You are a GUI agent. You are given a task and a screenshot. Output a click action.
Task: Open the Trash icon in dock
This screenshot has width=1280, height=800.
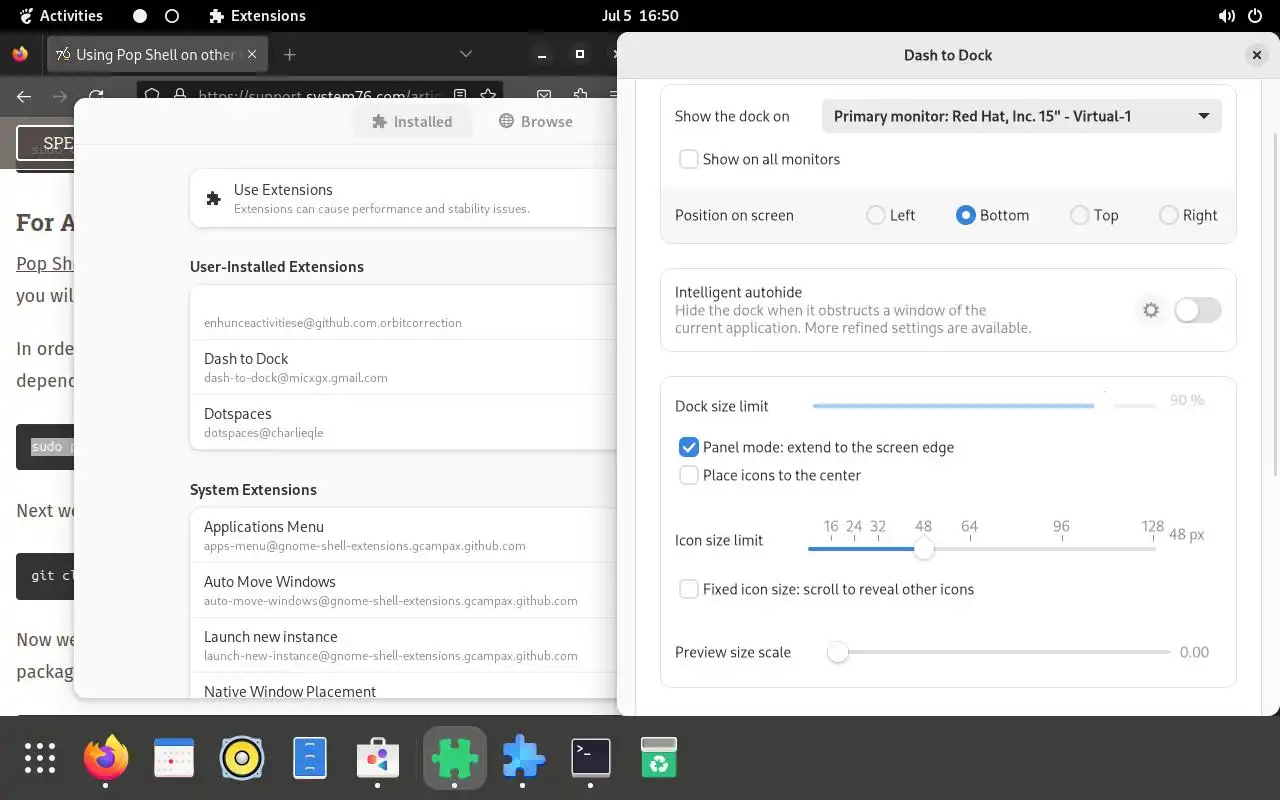tap(659, 758)
